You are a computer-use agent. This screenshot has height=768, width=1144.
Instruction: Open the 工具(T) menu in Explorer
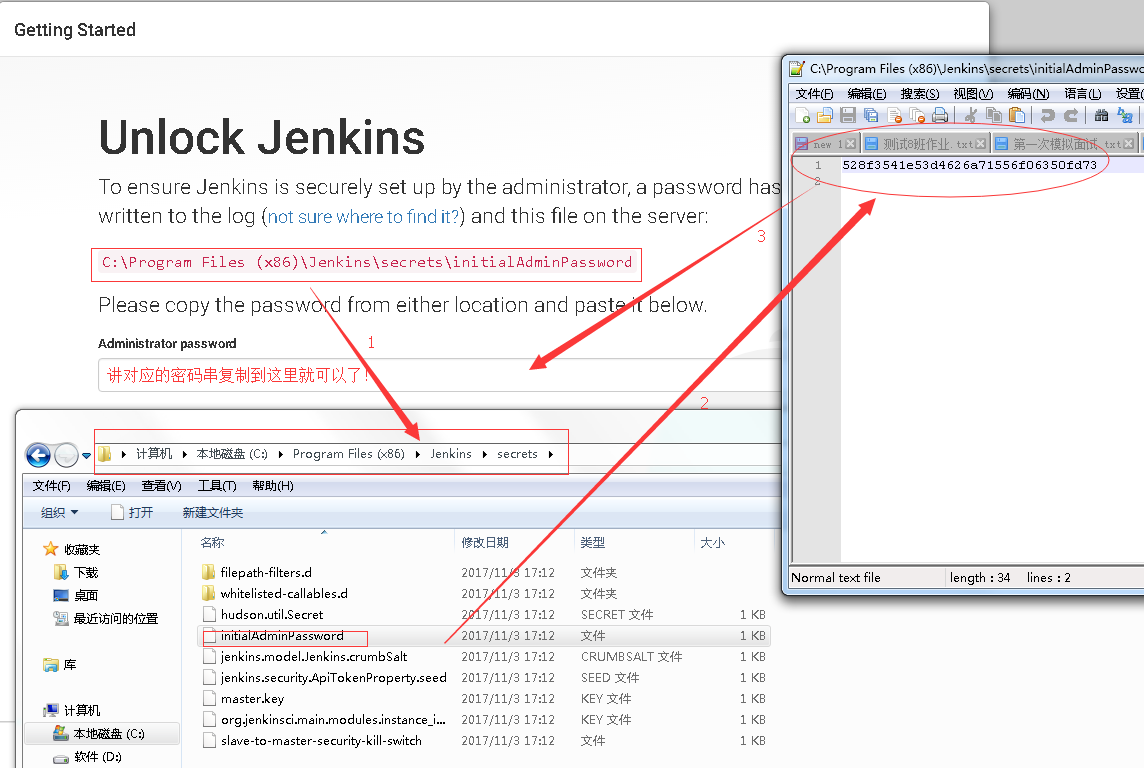tap(217, 486)
